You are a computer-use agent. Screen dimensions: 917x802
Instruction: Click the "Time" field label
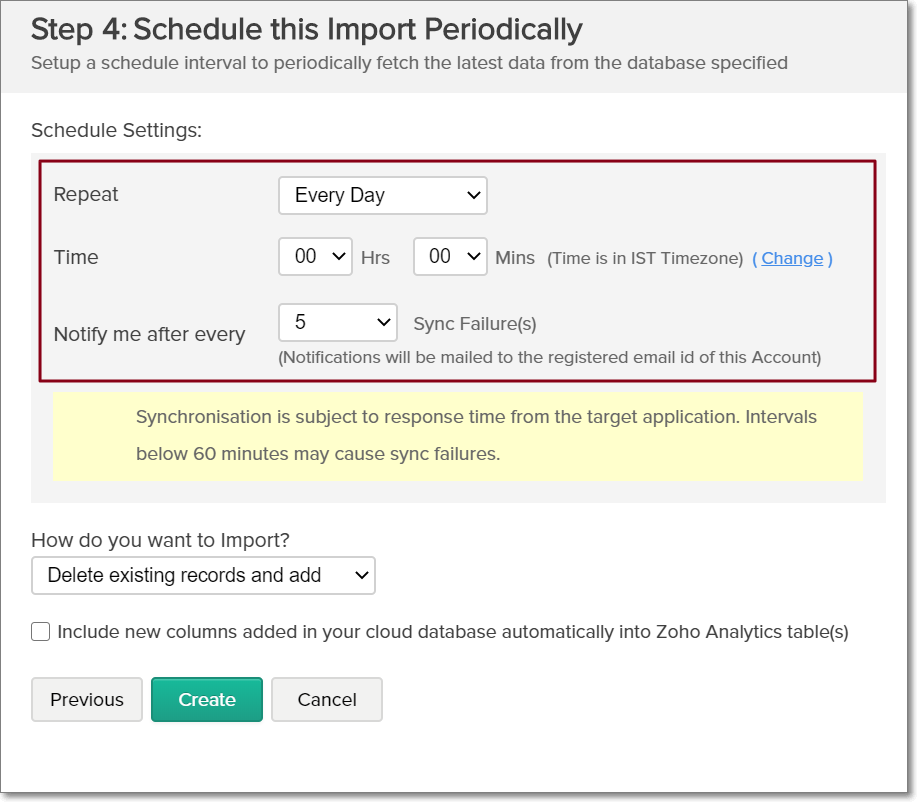[x=76, y=257]
